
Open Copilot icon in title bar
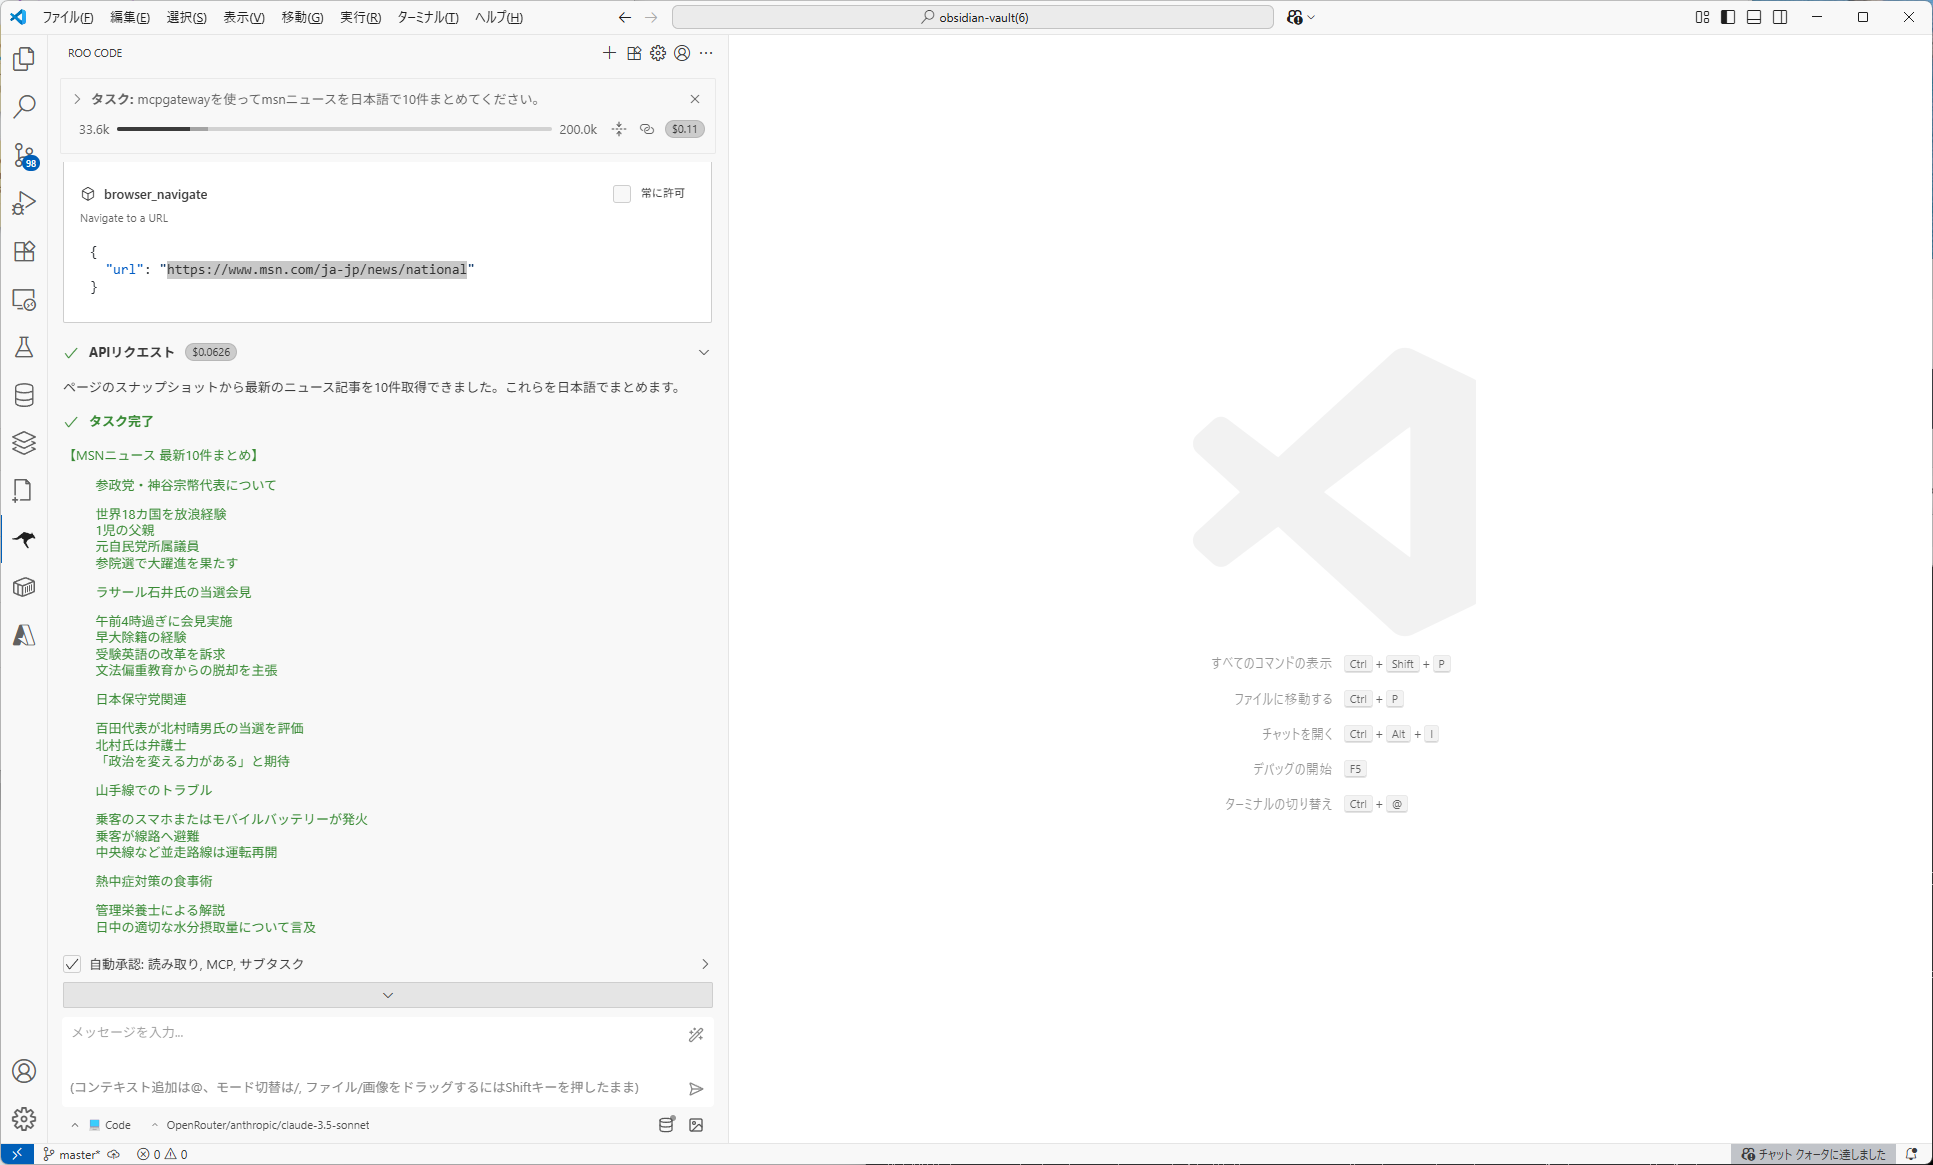pyautogui.click(x=1295, y=17)
